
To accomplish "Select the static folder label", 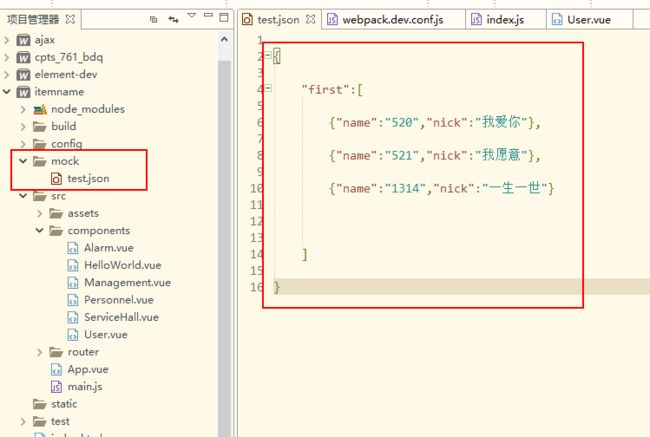I will click(x=64, y=404).
